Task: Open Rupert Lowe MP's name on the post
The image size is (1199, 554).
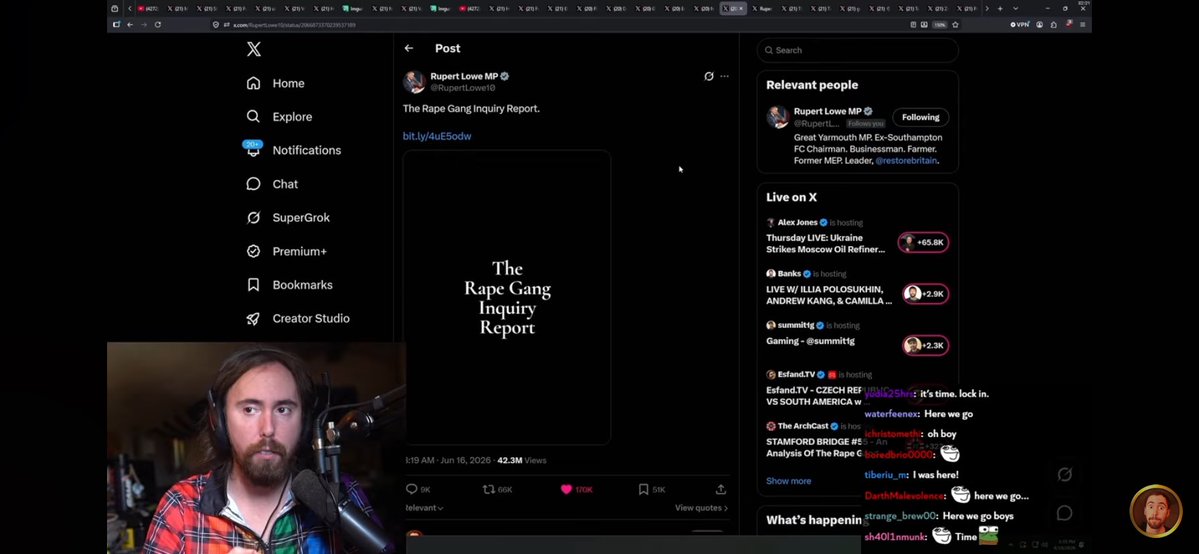Action: 464,77
